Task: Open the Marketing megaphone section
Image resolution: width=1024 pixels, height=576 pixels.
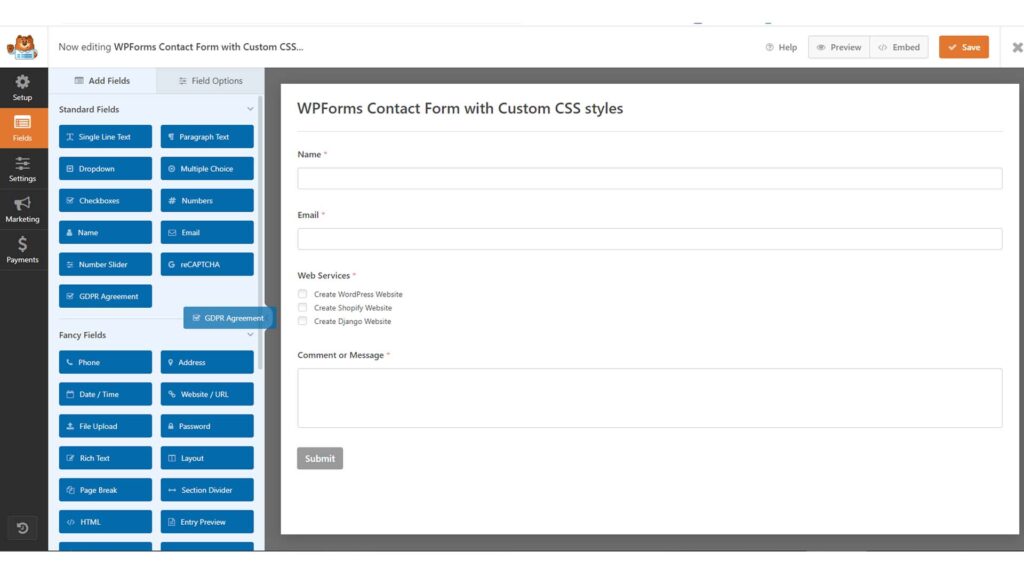Action: click(x=23, y=209)
